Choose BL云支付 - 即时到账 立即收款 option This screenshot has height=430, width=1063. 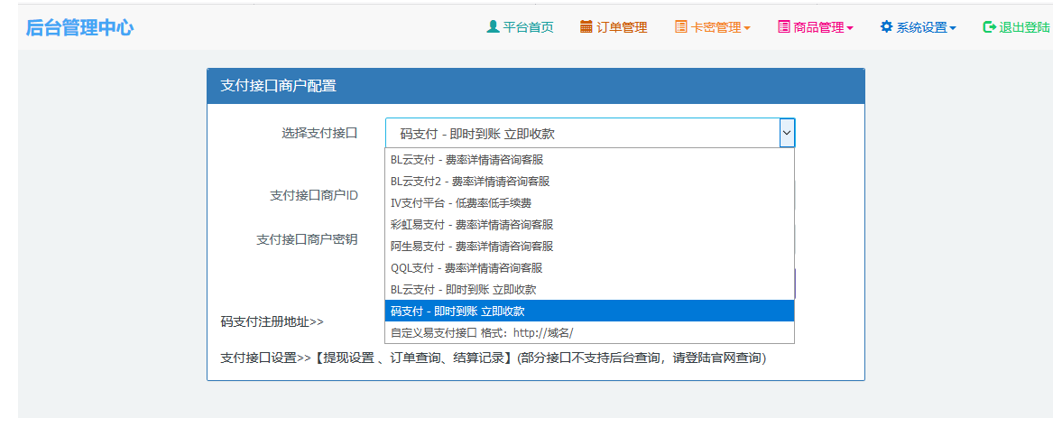pyautogui.click(x=589, y=290)
